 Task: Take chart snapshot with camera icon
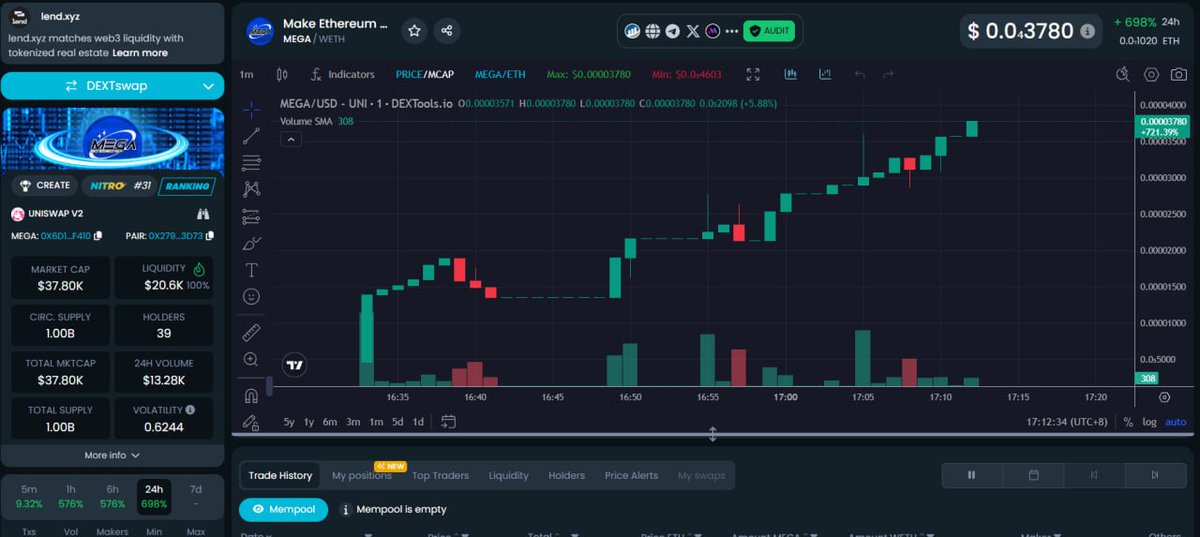click(1180, 74)
